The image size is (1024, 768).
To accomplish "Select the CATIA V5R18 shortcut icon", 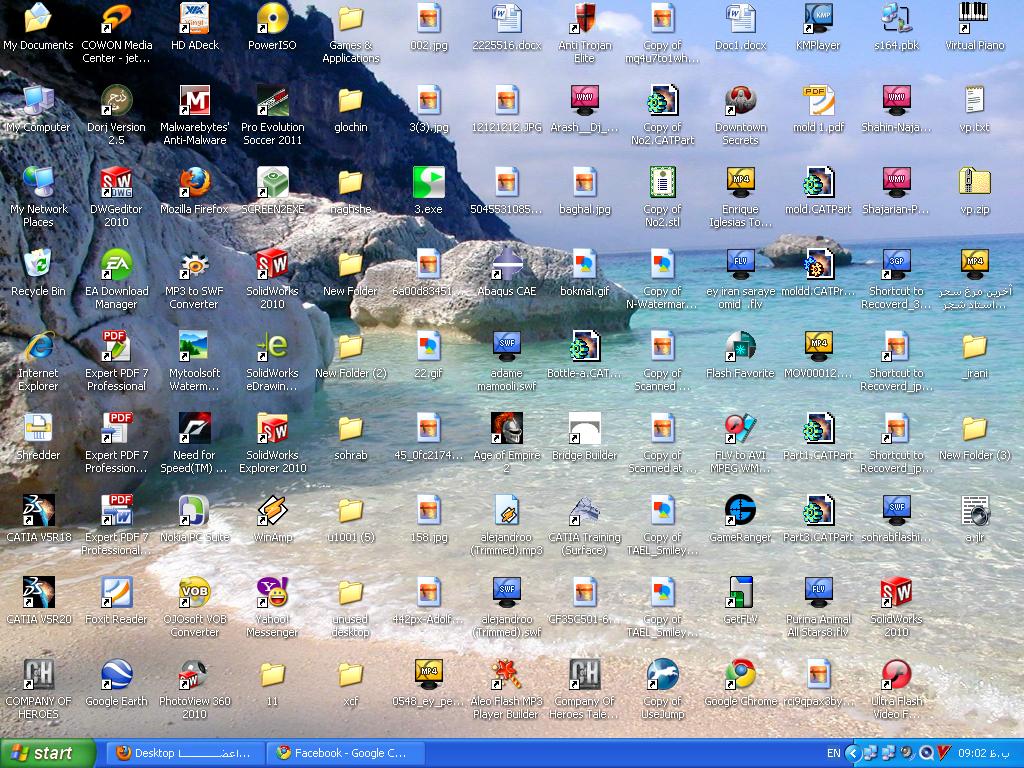I will pyautogui.click(x=38, y=511).
